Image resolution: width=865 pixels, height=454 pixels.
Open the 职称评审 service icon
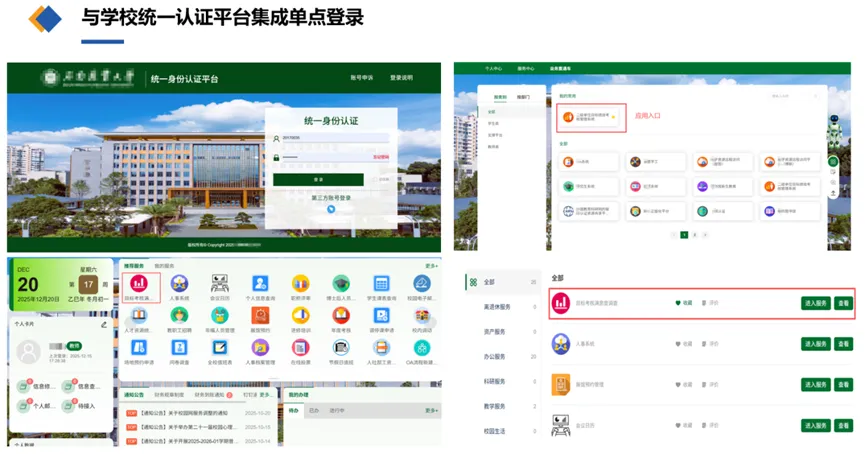tap(301, 284)
